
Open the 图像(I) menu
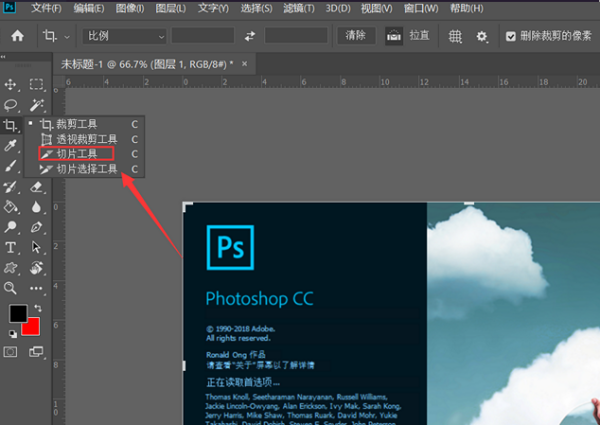pos(130,8)
